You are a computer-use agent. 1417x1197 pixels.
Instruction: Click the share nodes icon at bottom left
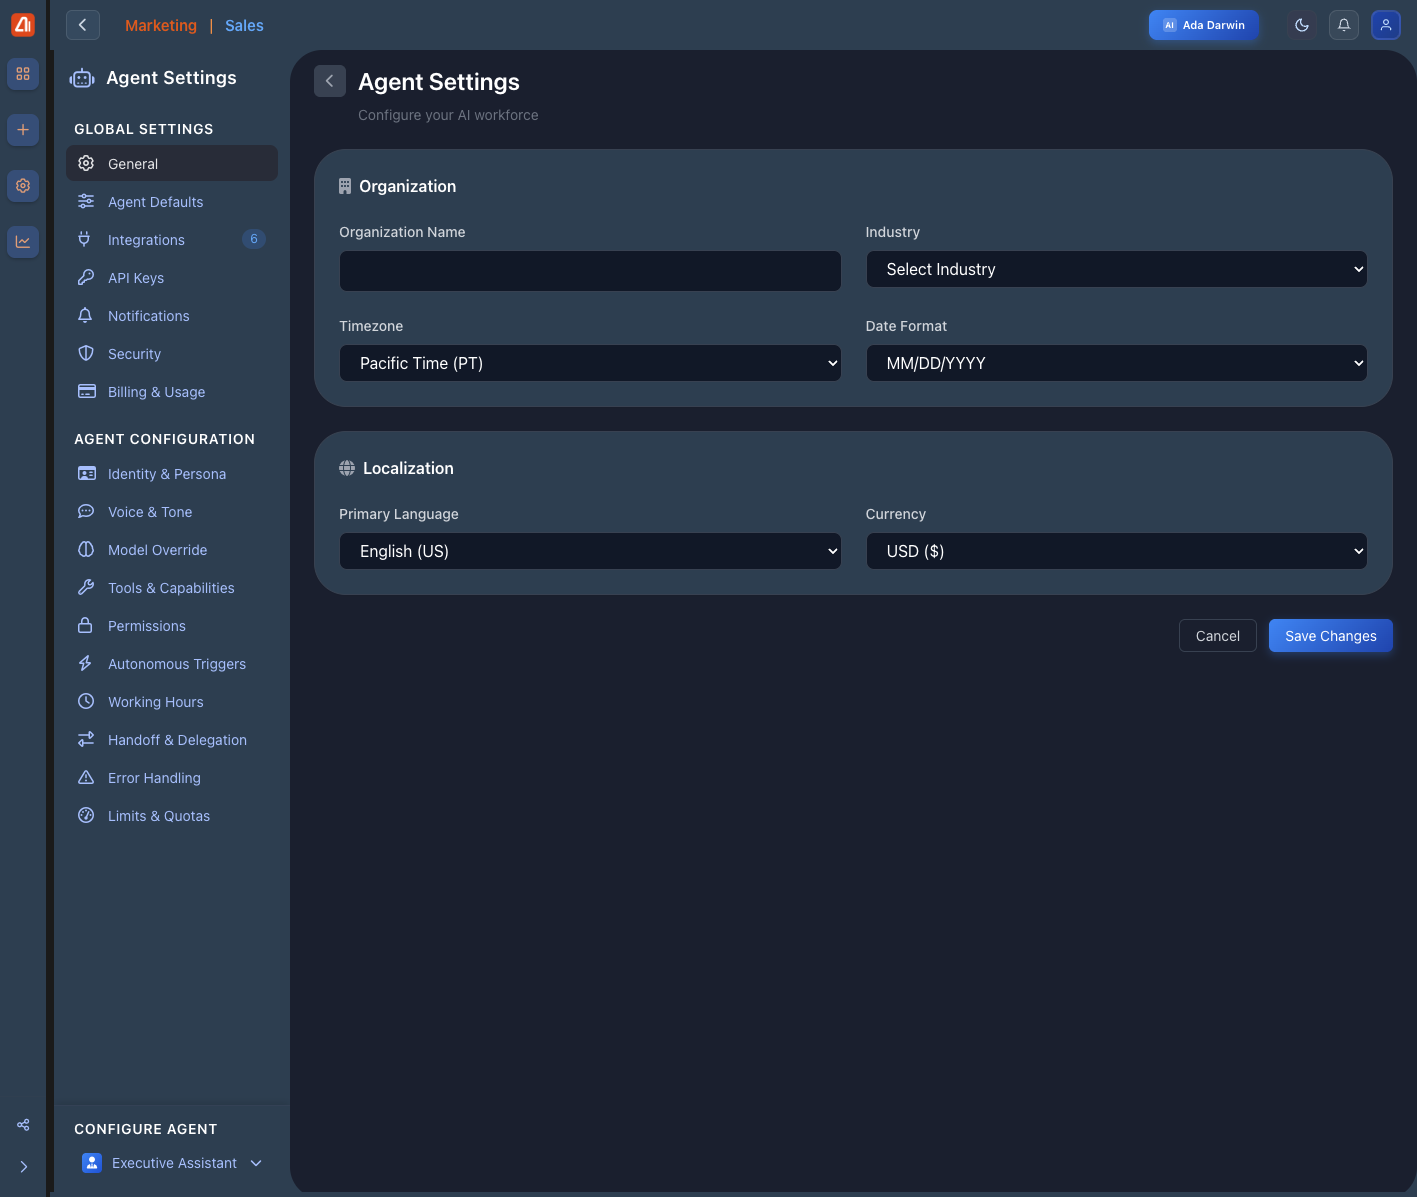[23, 1125]
